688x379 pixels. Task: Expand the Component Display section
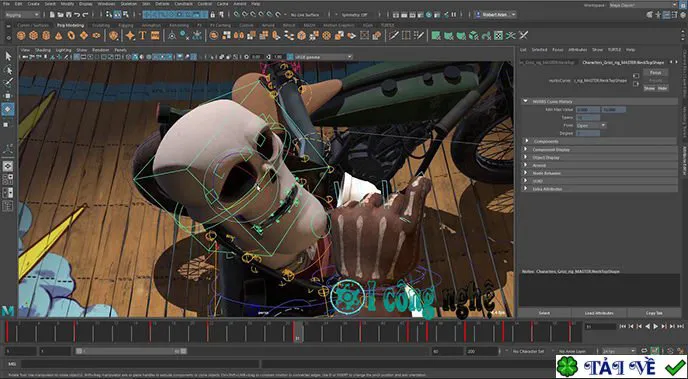coord(527,149)
